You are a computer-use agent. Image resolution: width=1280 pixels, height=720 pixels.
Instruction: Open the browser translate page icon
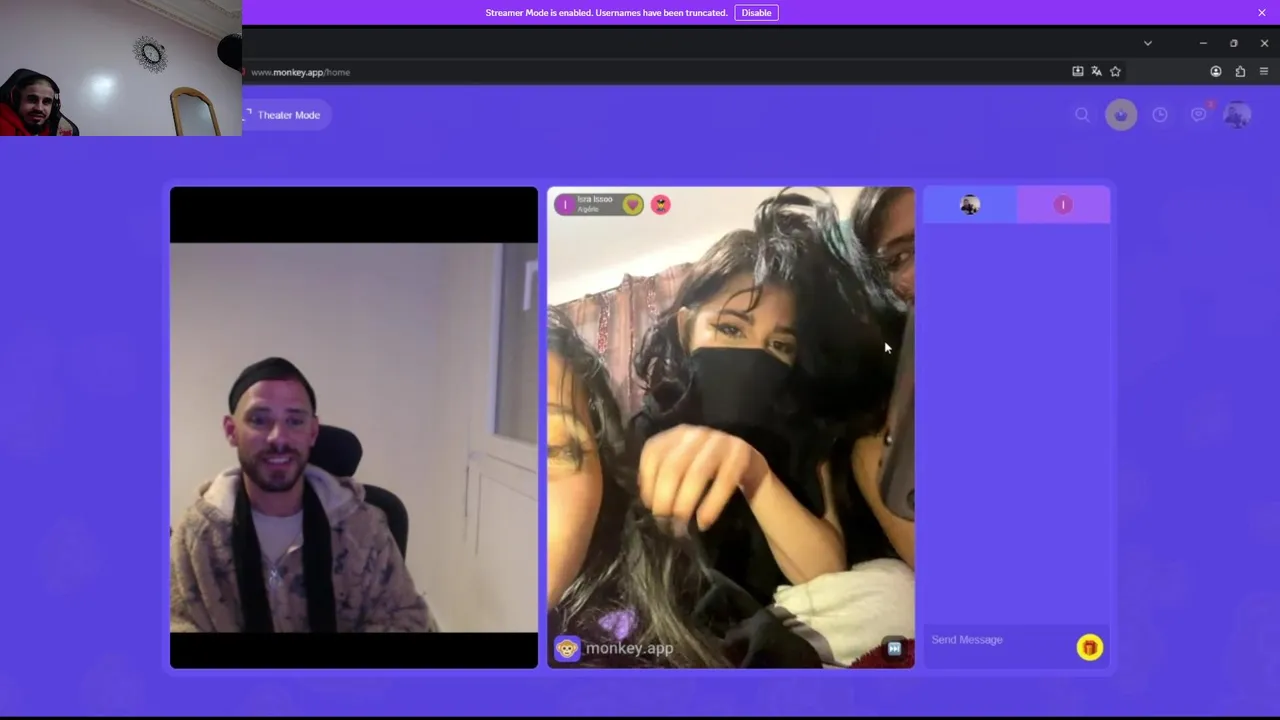coord(1096,72)
